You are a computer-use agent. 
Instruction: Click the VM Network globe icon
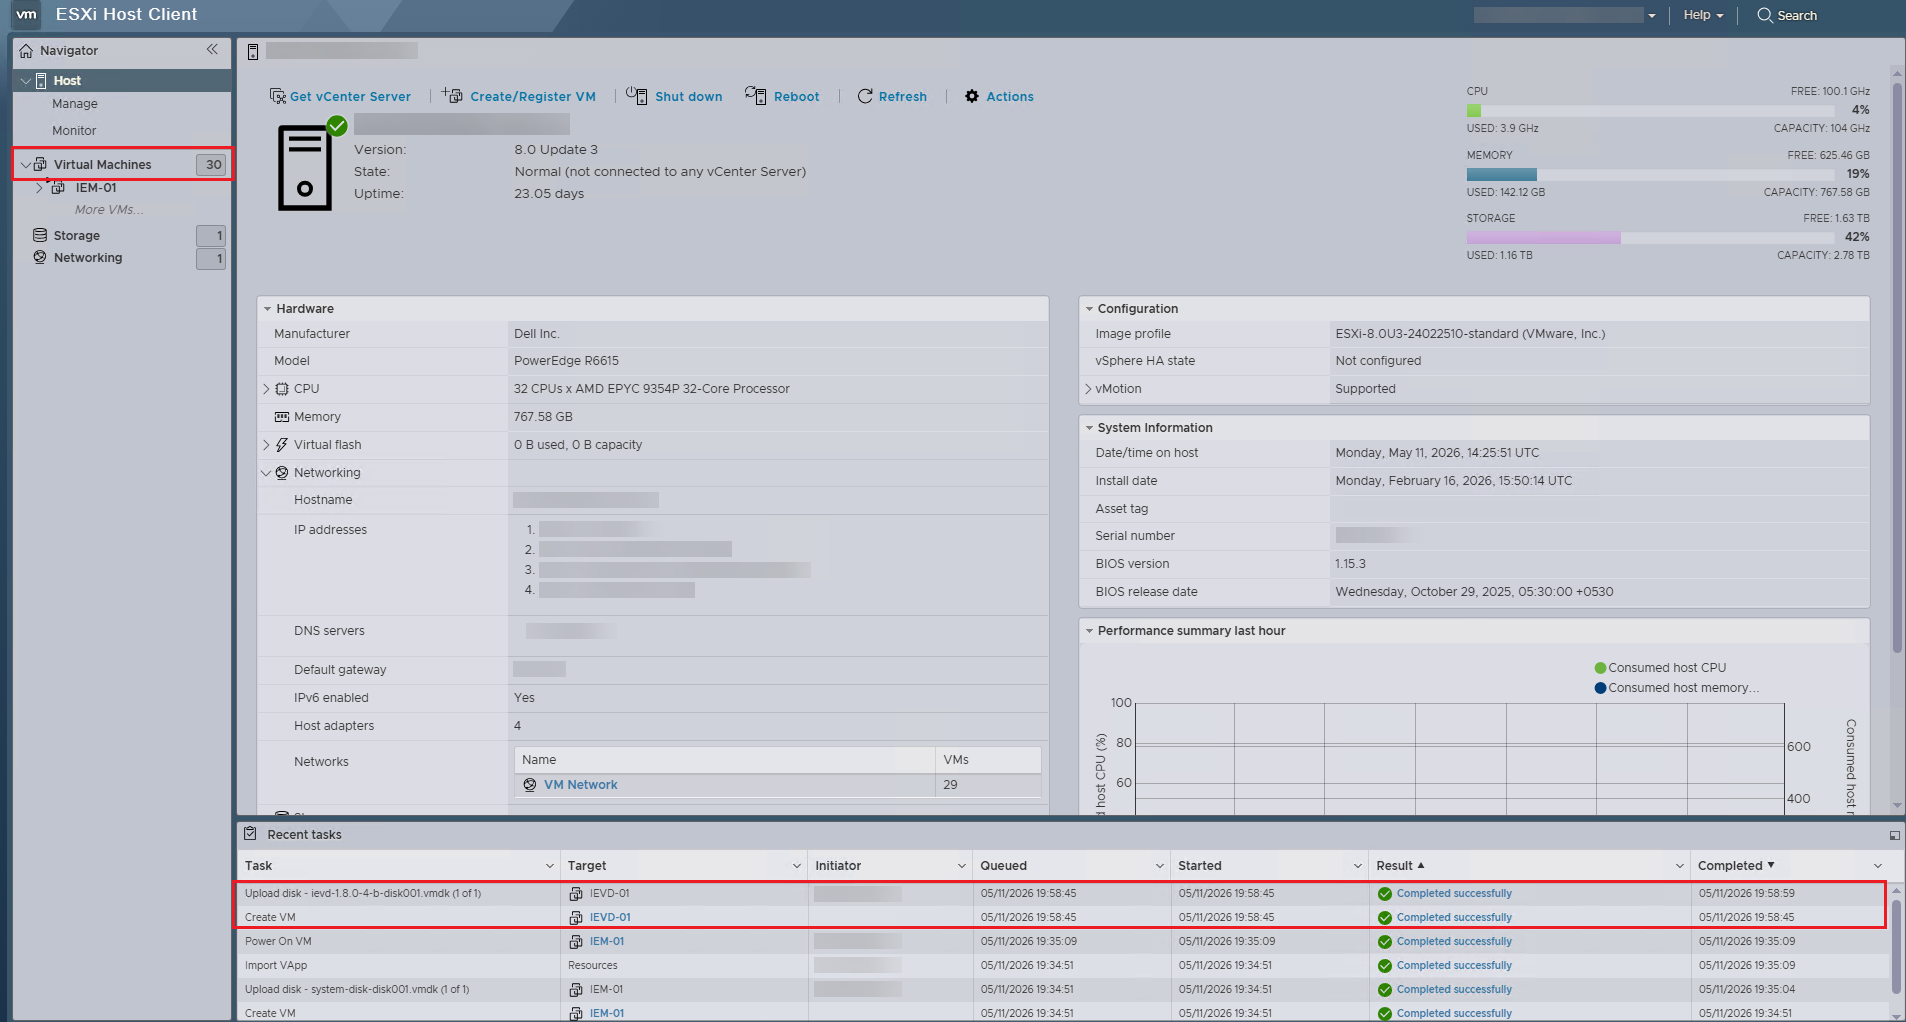point(530,785)
